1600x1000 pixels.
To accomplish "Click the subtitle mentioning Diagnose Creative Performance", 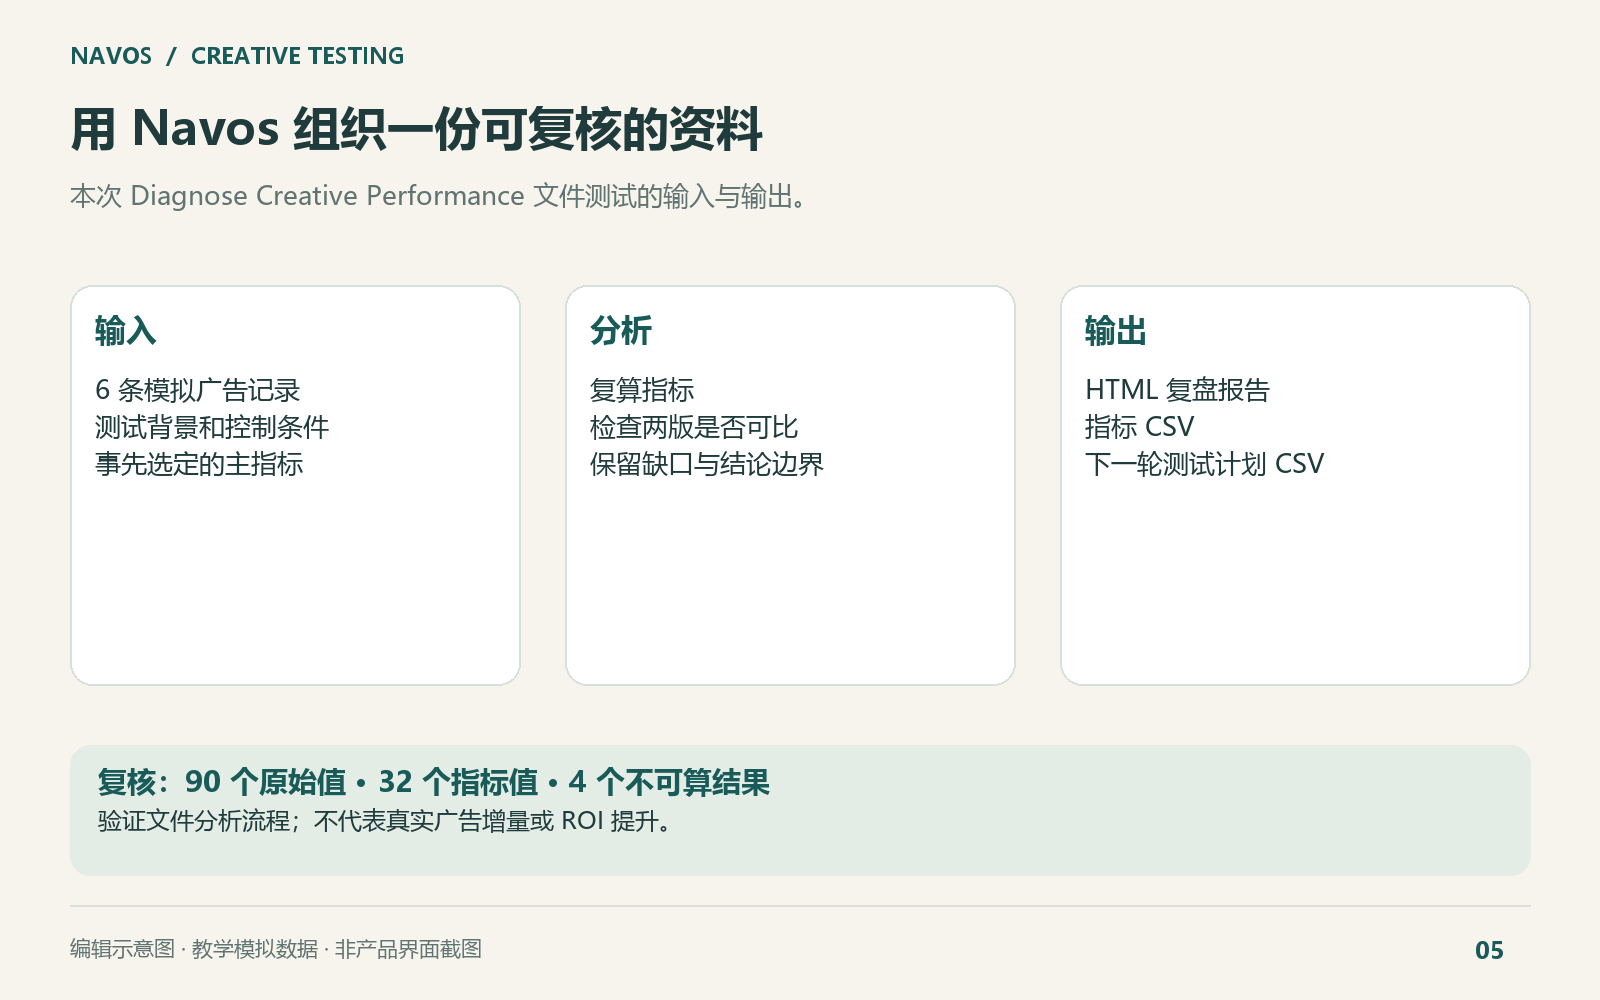I will [439, 196].
